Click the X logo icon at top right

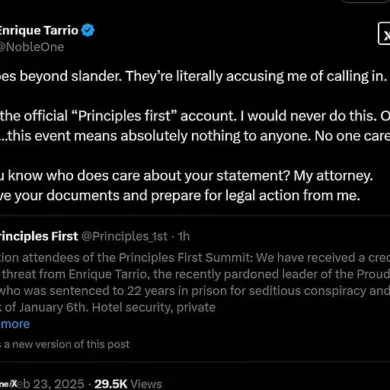pos(384,34)
